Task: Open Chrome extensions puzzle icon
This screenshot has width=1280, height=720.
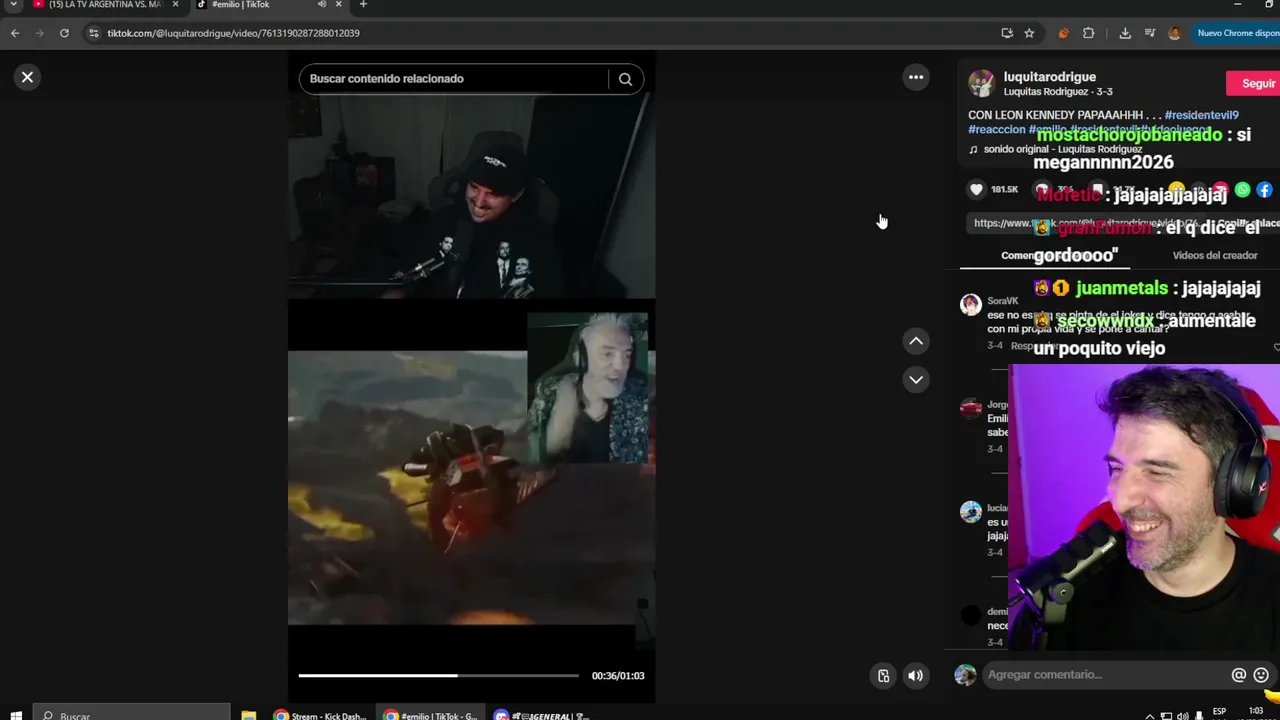Action: (1089, 33)
